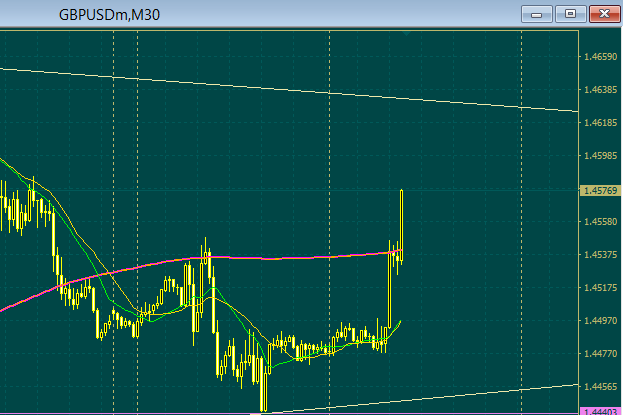Minimize the GBPUSDm chart window
This screenshot has height=415, width=623.
(x=537, y=14)
